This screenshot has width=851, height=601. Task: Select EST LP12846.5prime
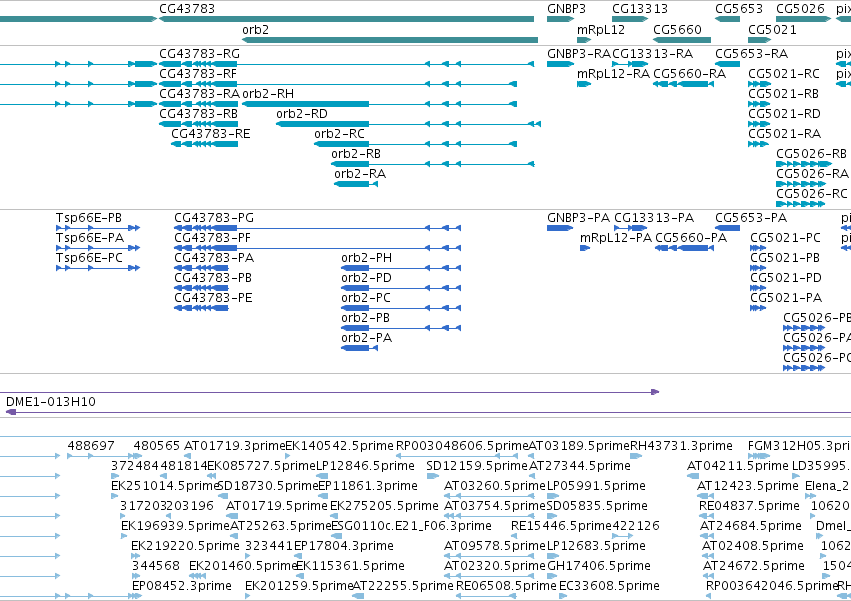pyautogui.click(x=365, y=466)
